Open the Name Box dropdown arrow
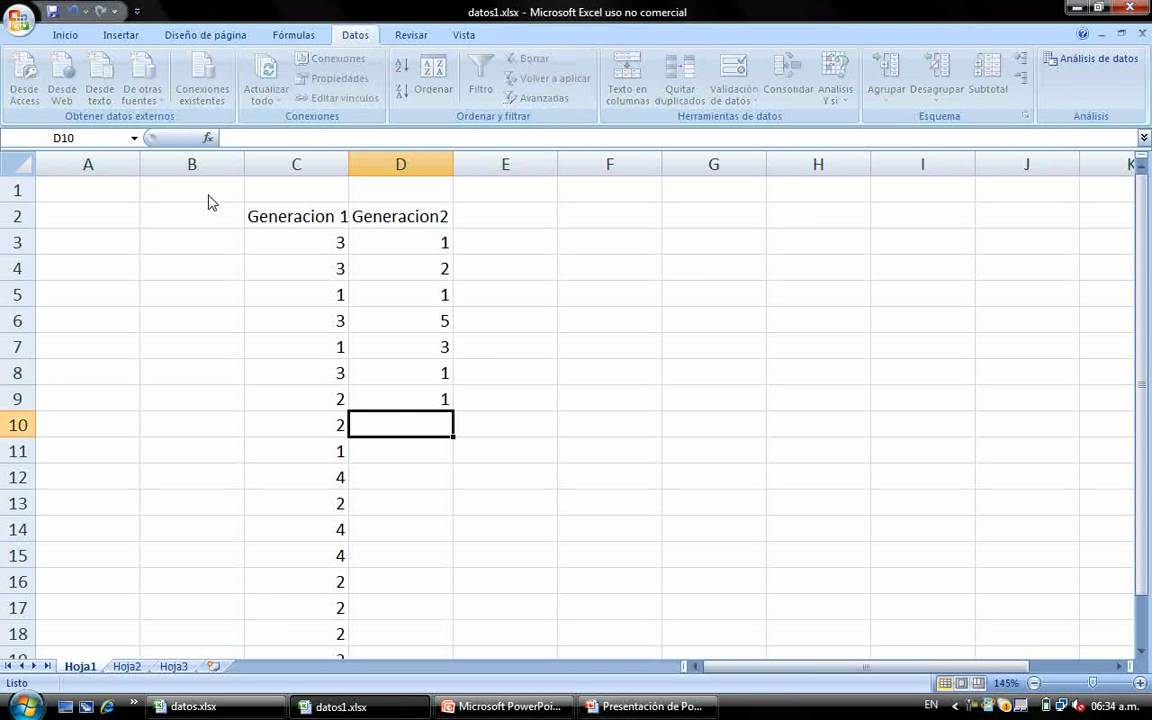 (x=134, y=138)
